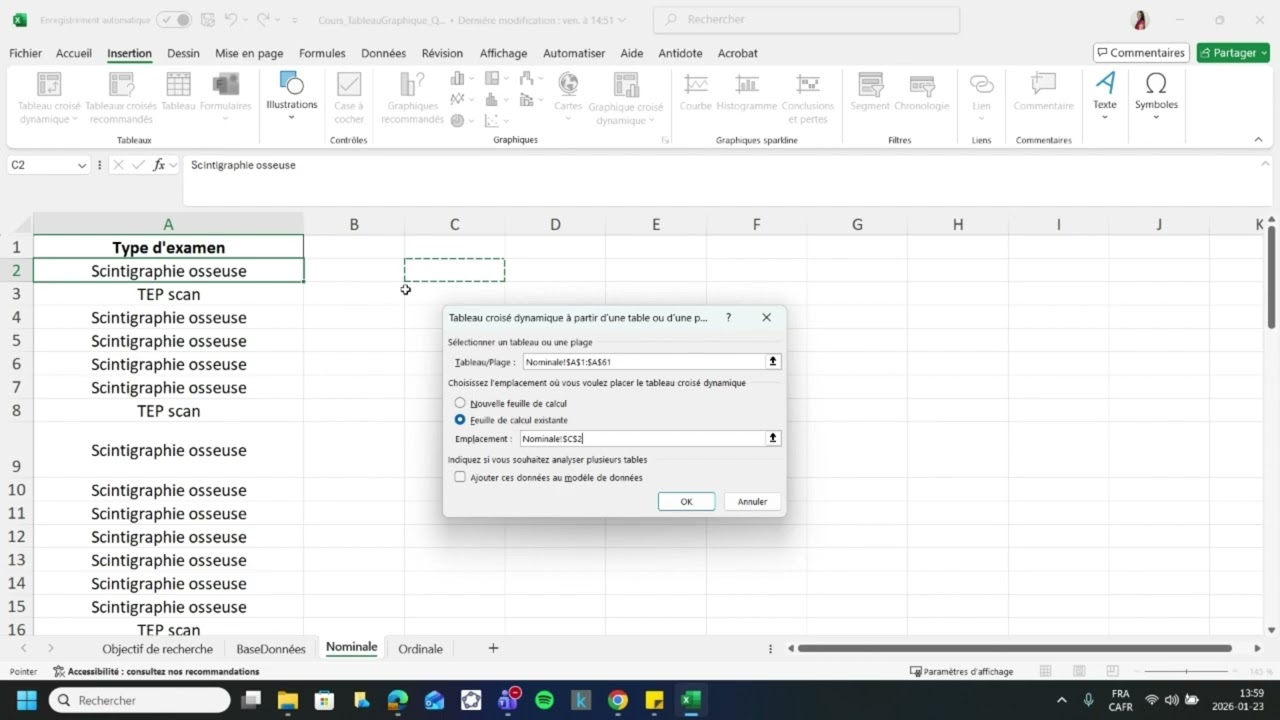Expand the formula bar
Image resolution: width=1280 pixels, height=720 pixels.
coord(1265,164)
